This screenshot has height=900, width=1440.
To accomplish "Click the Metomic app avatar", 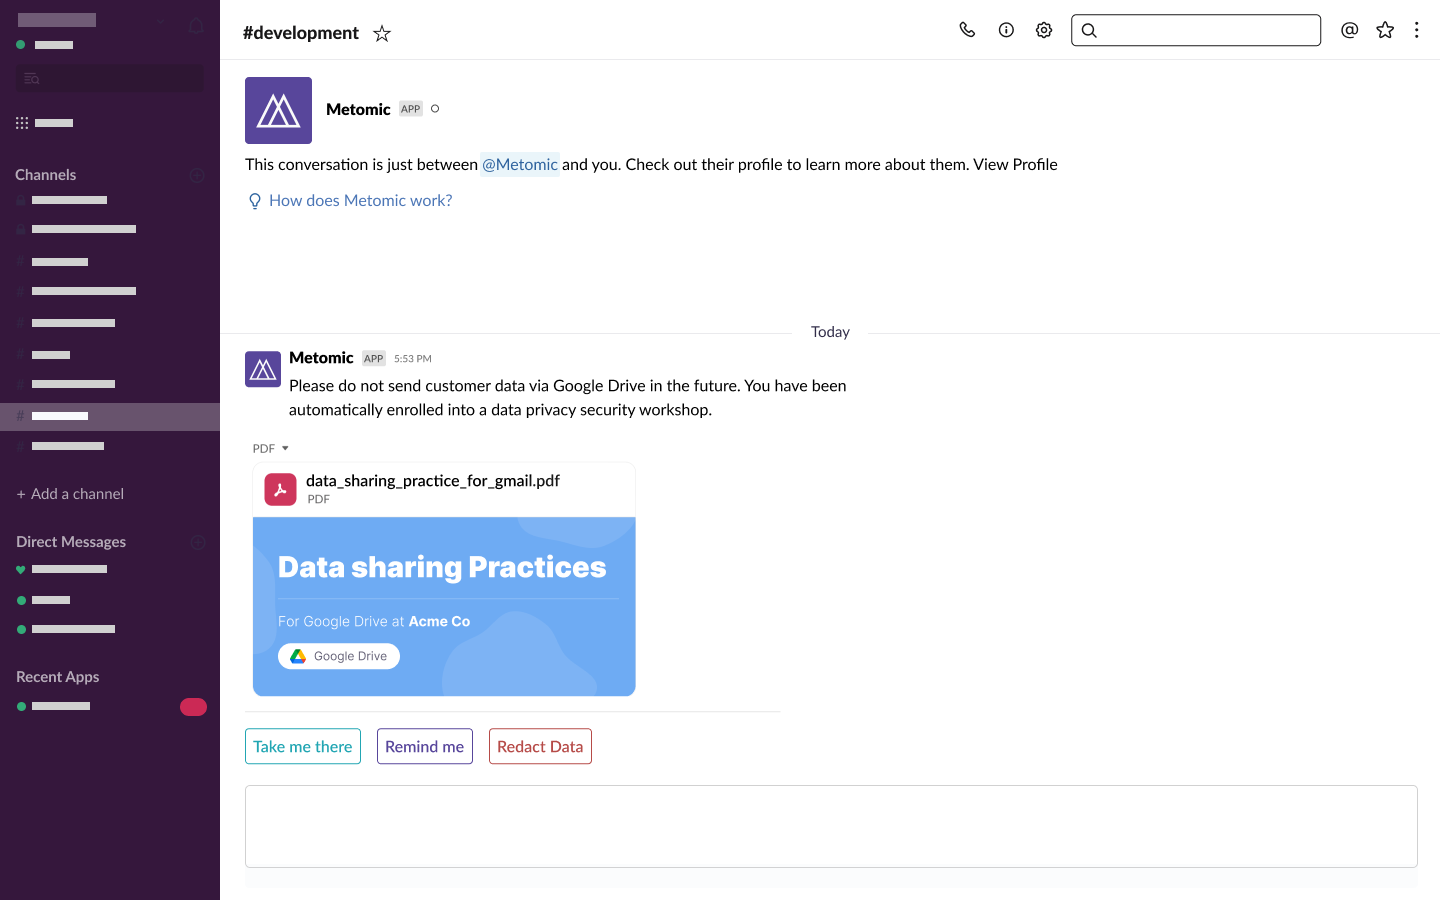I will click(x=278, y=110).
